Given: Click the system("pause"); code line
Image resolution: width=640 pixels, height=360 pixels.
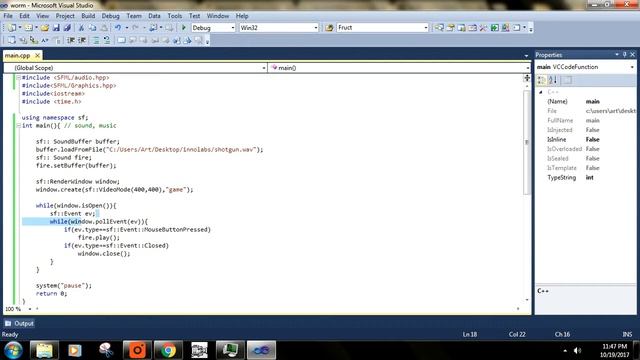Looking at the screenshot, I should (x=64, y=286).
